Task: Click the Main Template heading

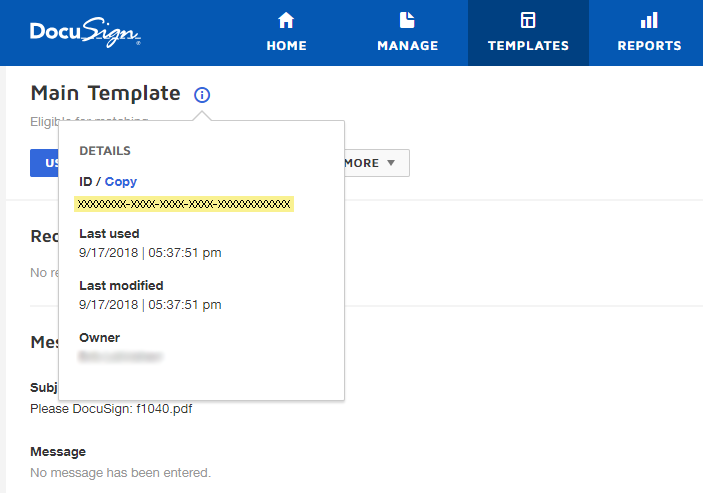Action: click(x=105, y=94)
